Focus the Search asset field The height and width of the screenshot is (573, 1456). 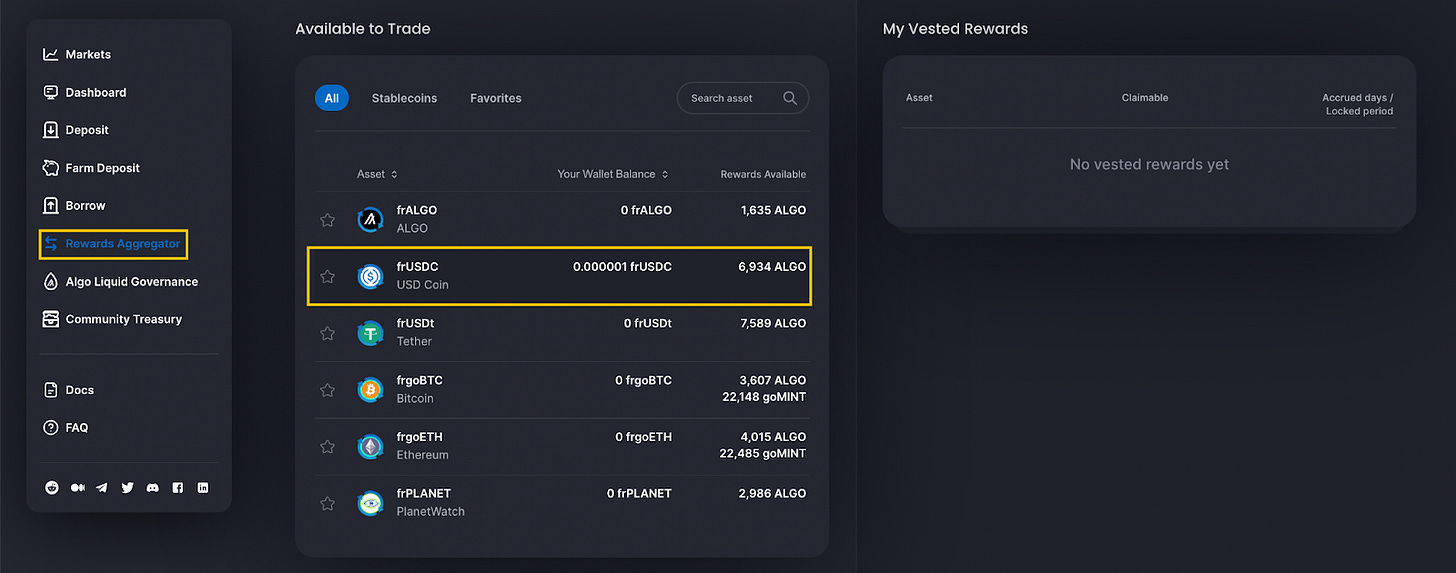click(x=743, y=98)
